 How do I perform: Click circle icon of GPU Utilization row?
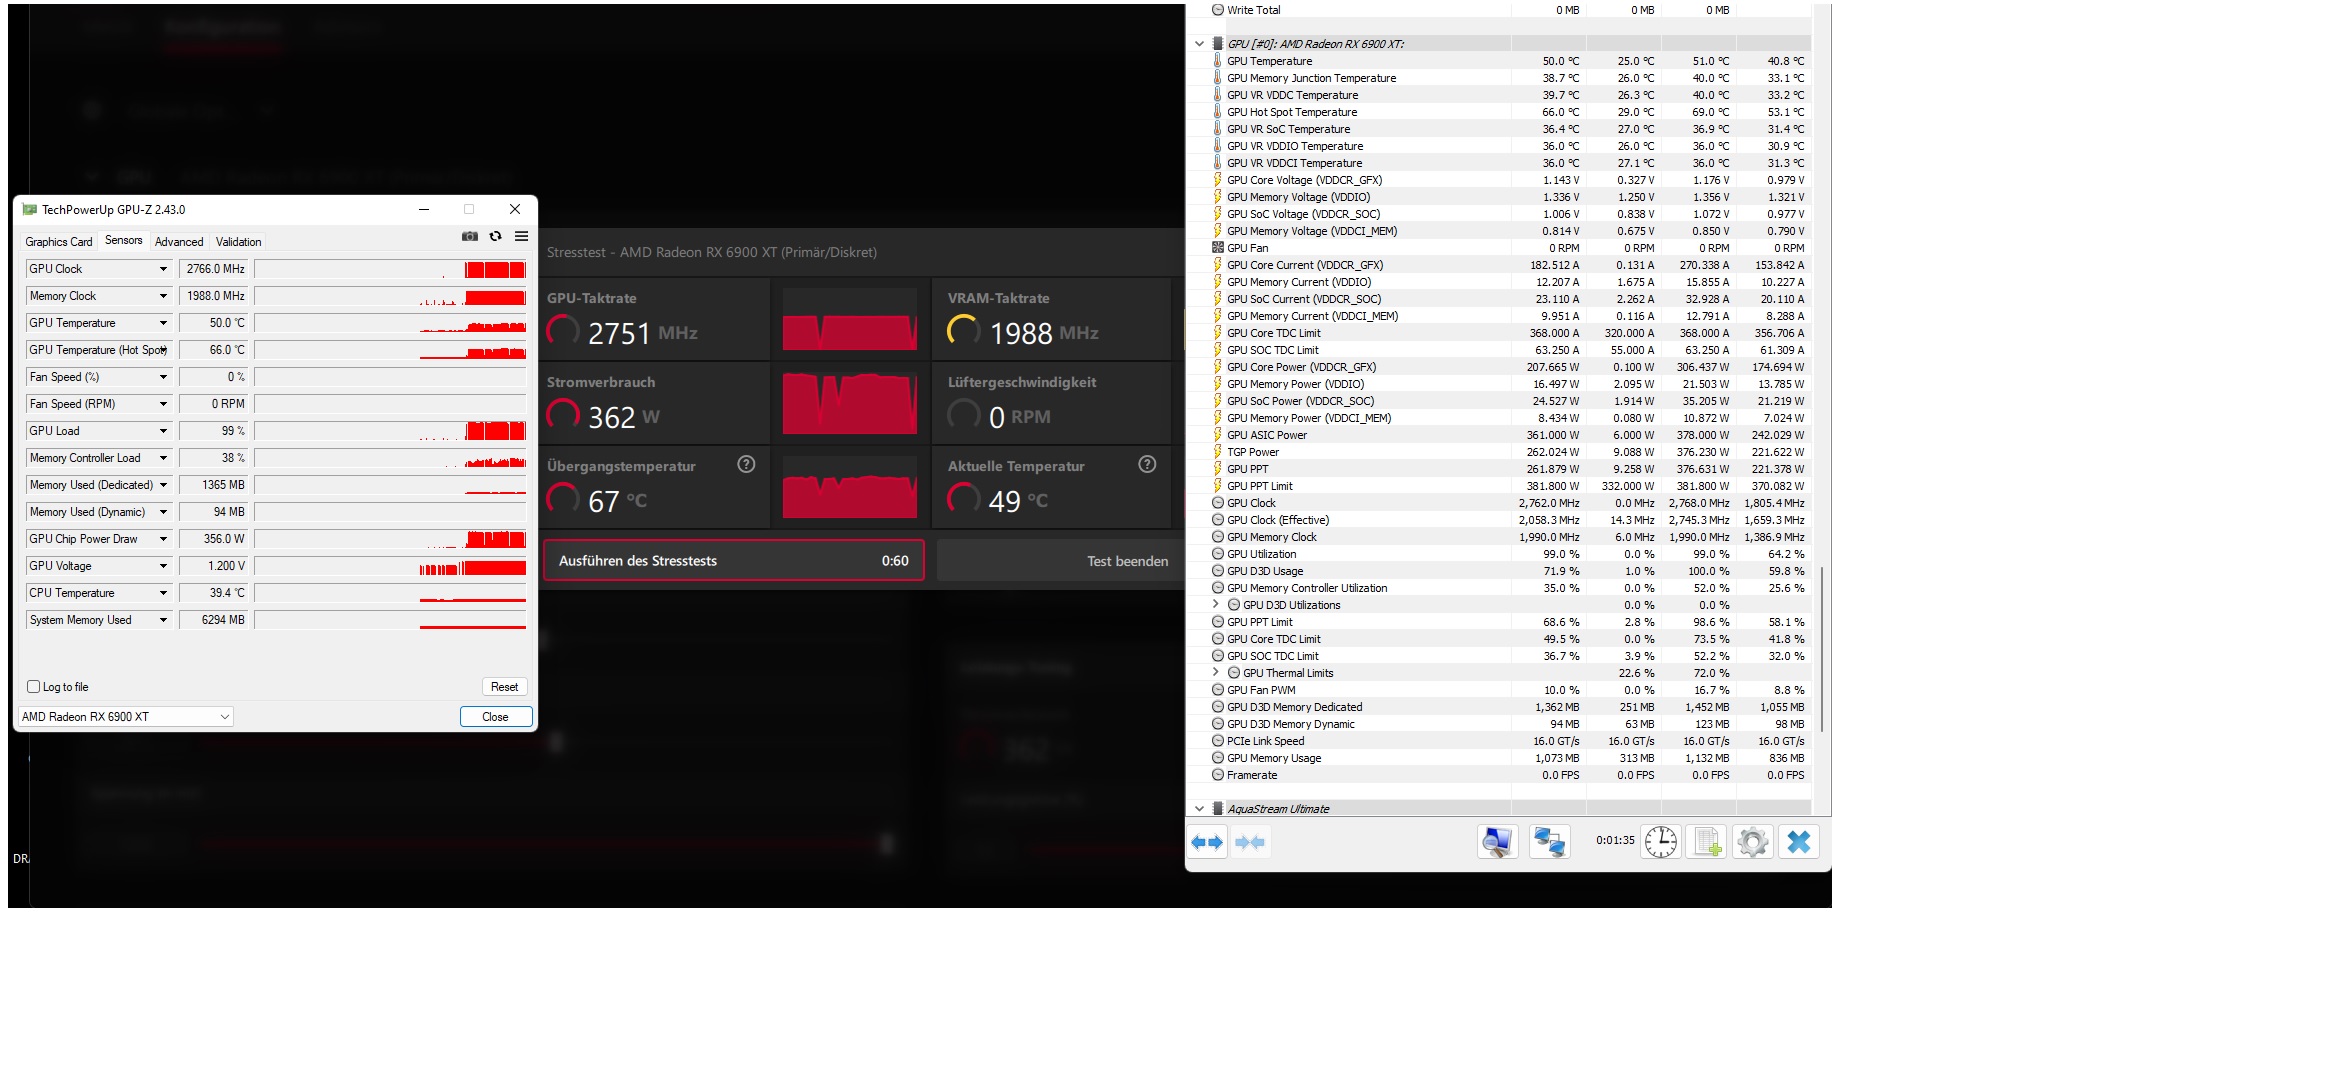pos(1217,554)
